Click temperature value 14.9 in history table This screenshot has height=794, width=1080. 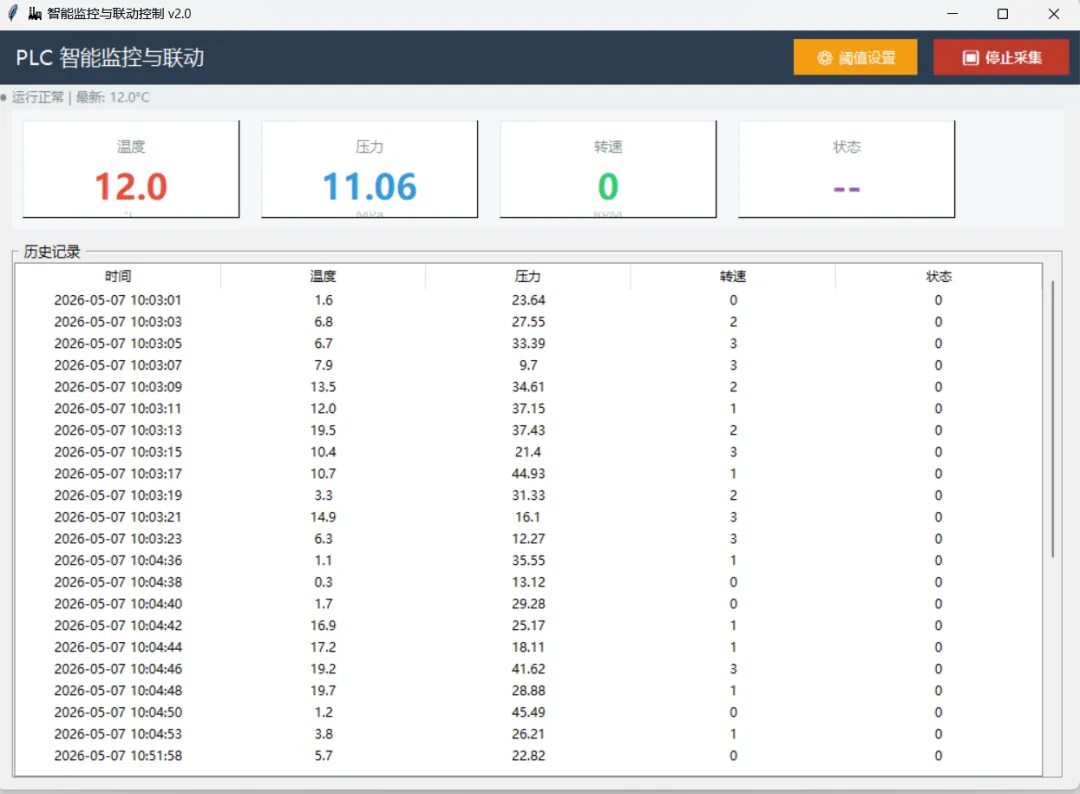(x=323, y=517)
